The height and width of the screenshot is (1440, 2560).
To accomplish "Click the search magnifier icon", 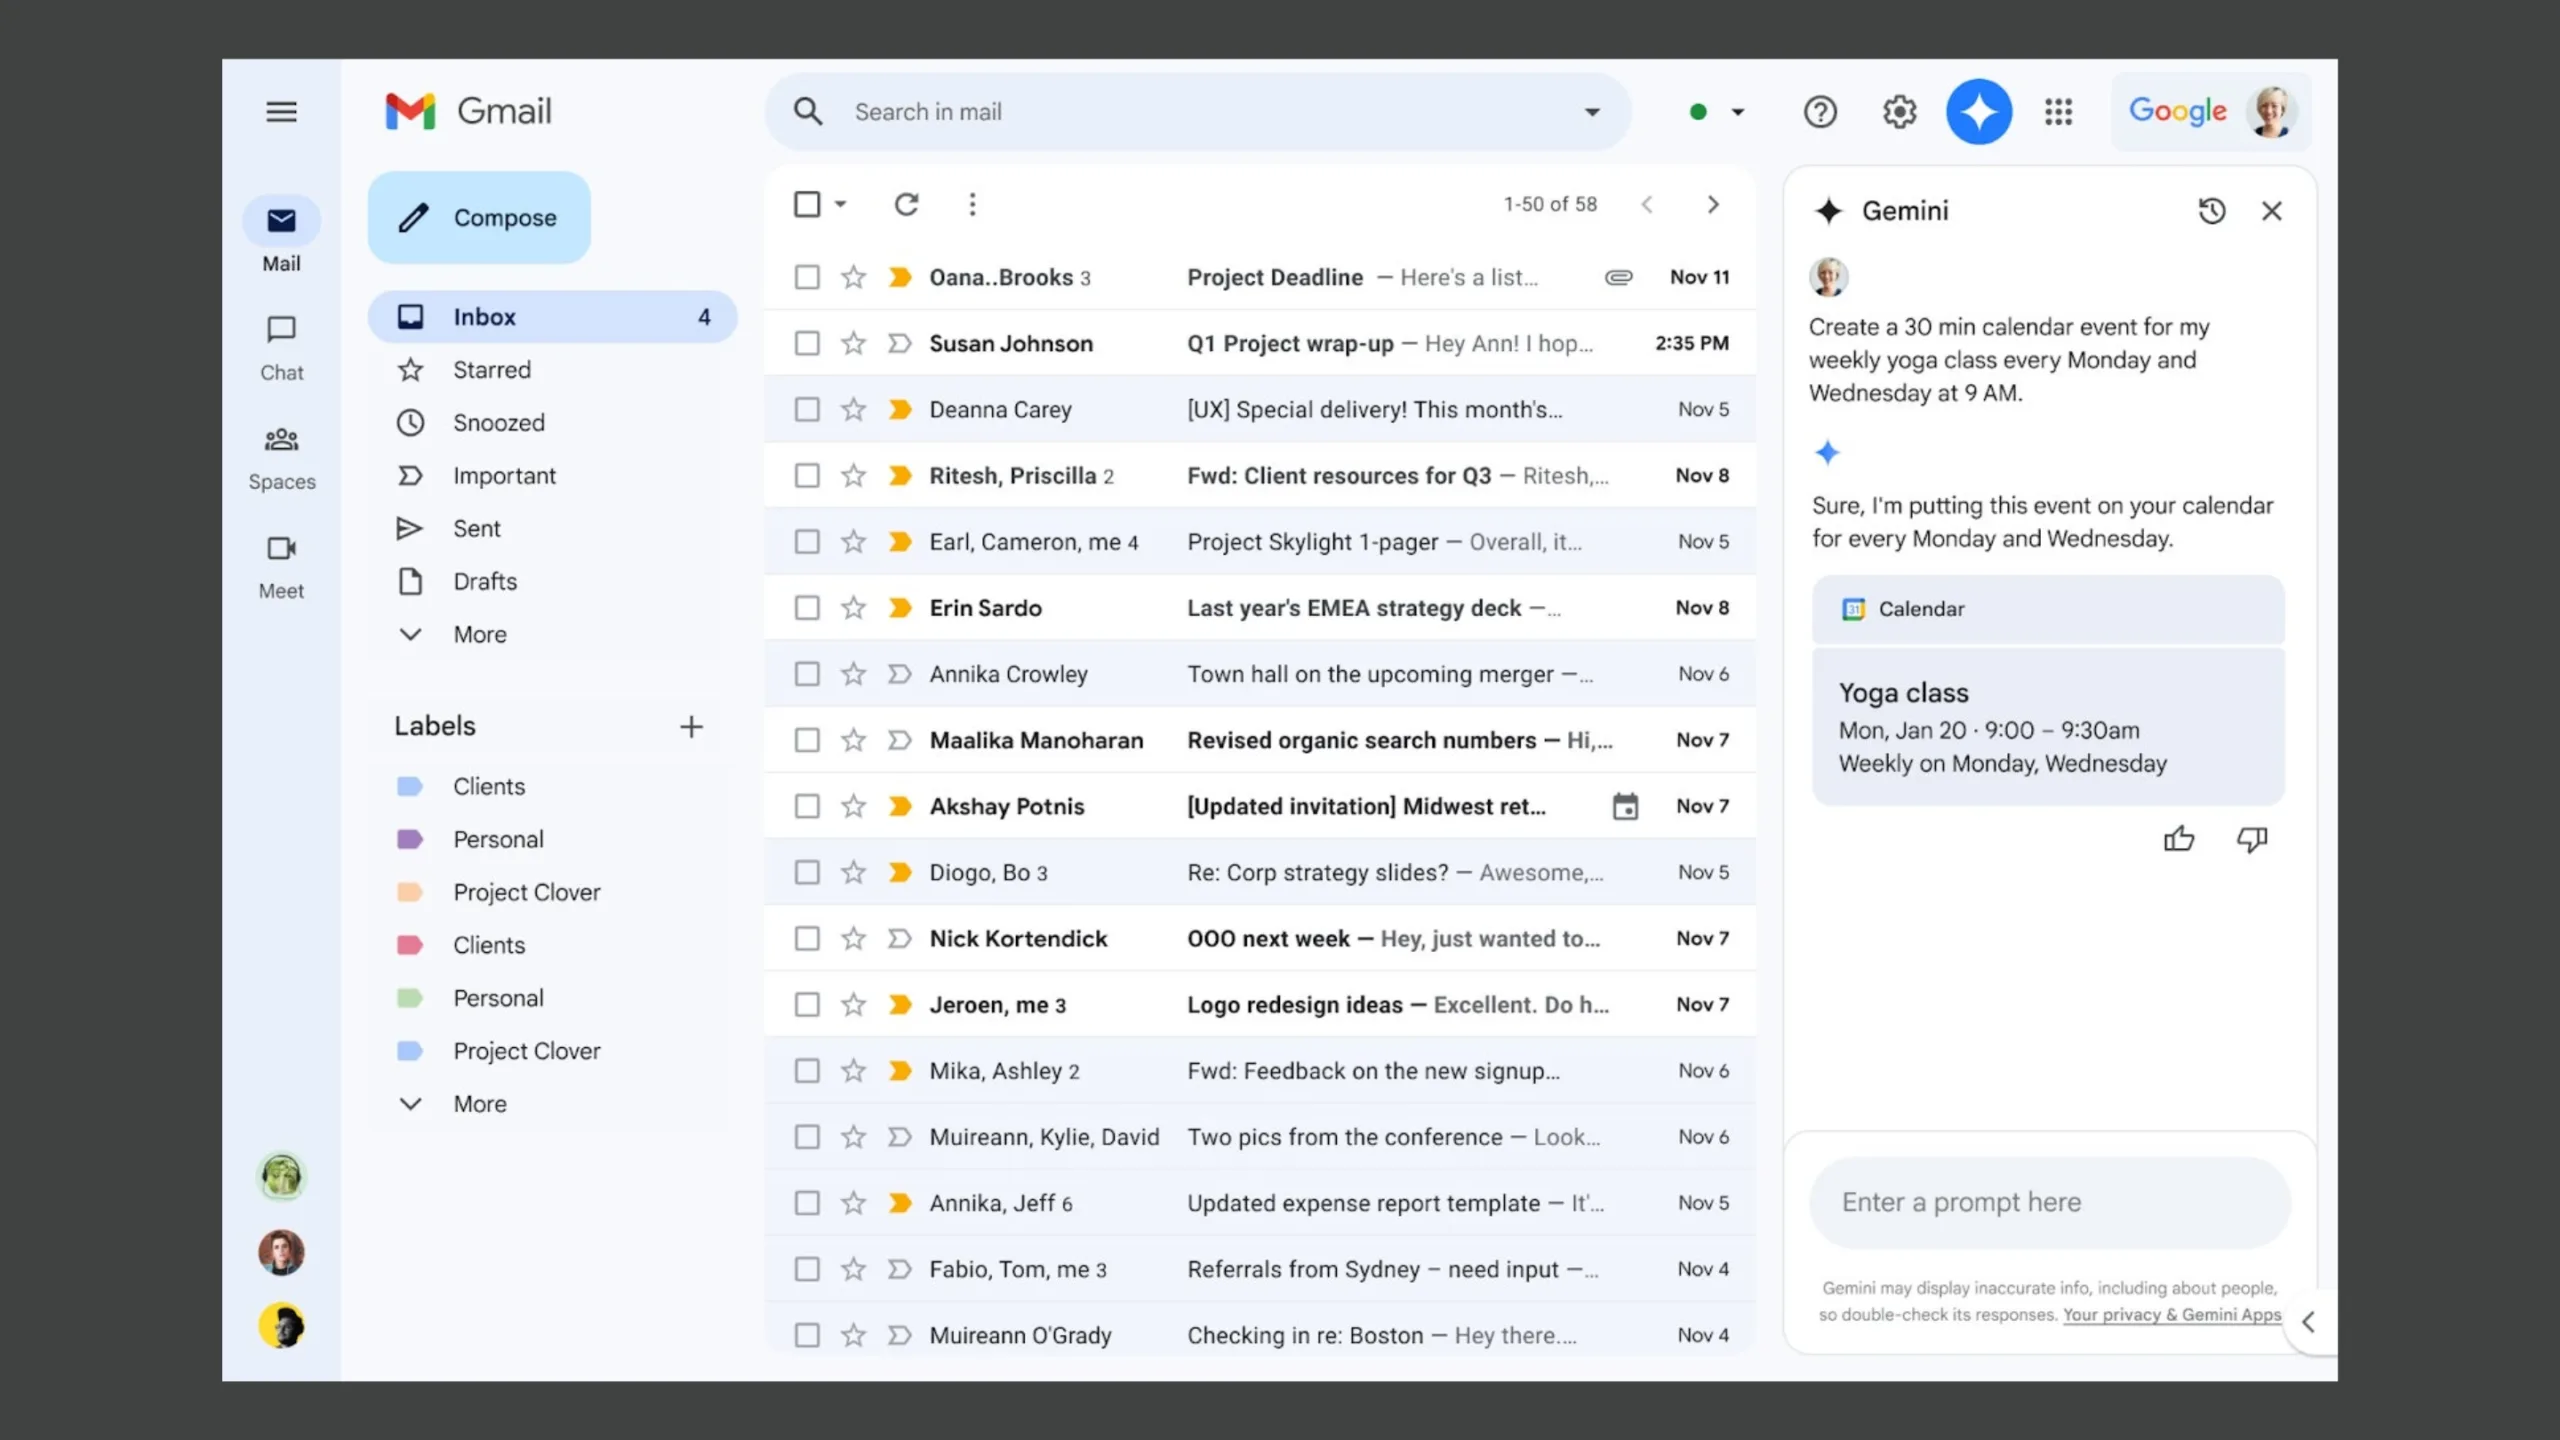I will tap(808, 111).
